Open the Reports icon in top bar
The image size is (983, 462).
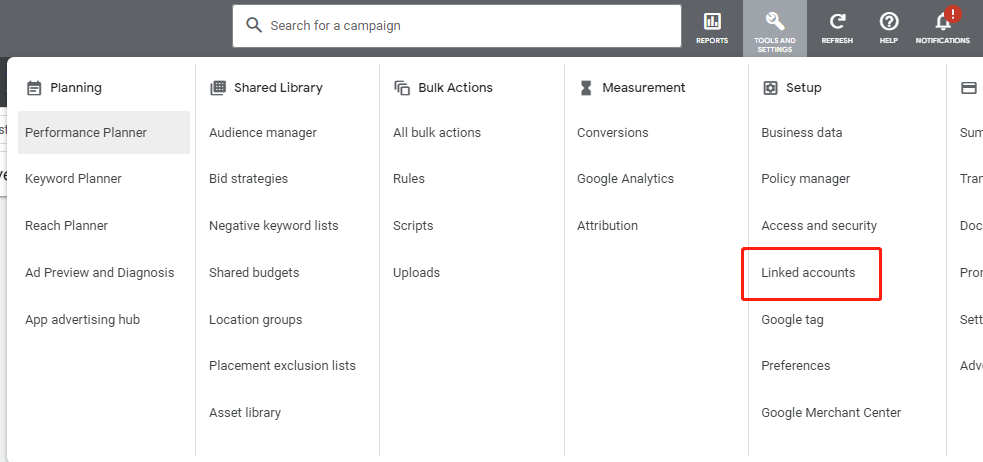pos(712,21)
